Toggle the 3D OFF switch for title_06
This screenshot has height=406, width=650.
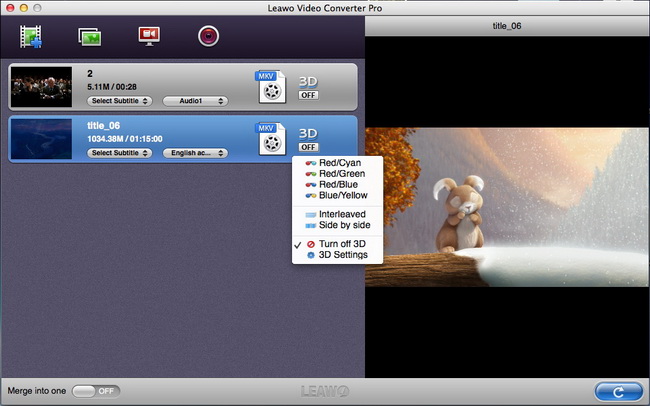point(308,147)
